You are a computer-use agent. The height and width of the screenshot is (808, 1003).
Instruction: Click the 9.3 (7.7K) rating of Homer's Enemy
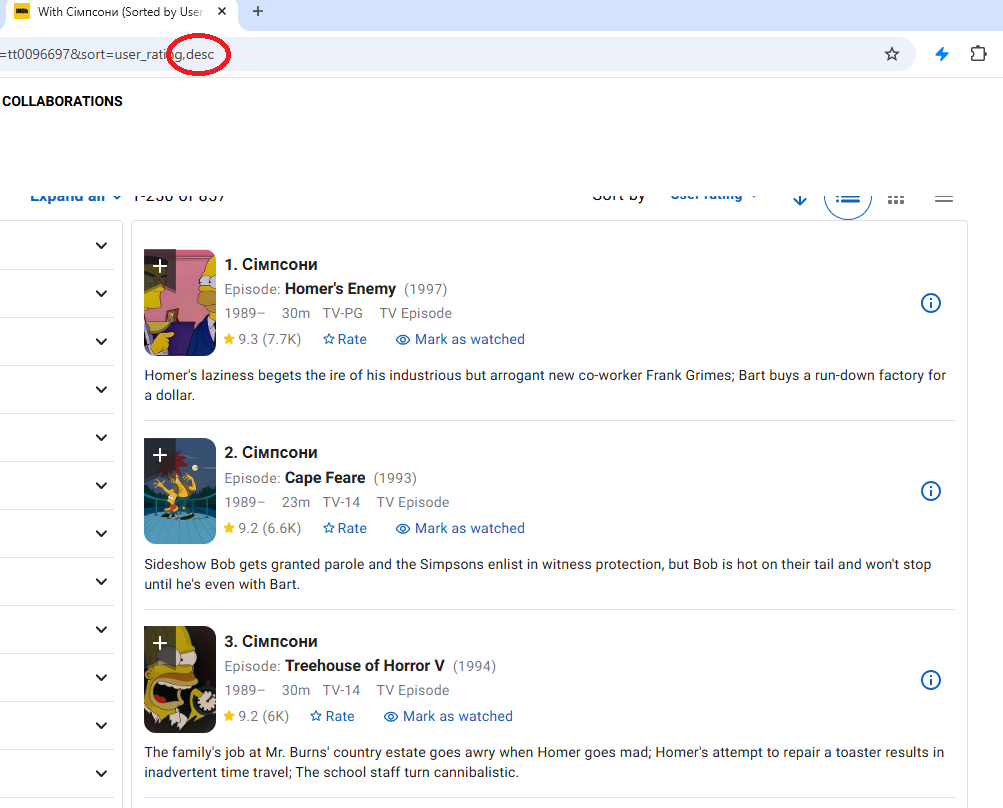(x=262, y=340)
